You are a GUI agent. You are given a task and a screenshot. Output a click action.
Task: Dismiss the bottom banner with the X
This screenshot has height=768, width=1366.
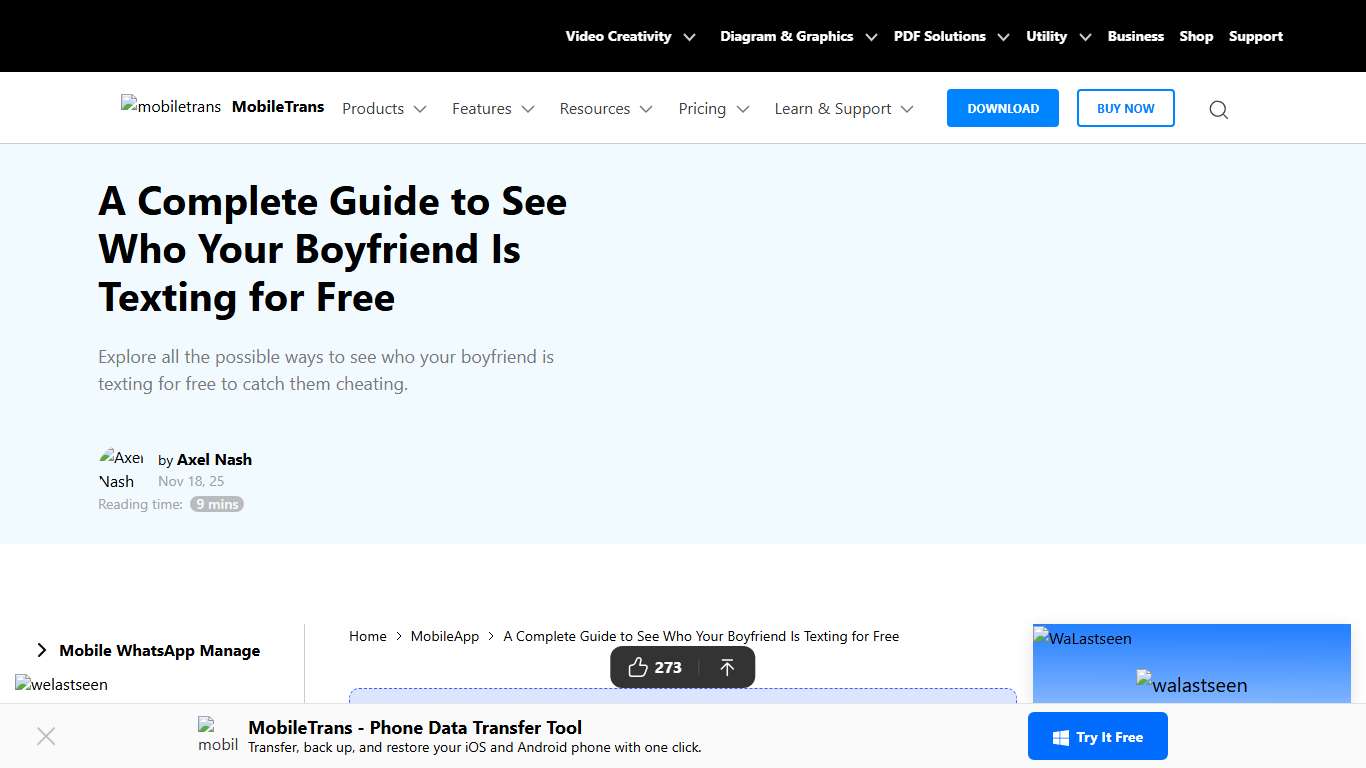[46, 736]
